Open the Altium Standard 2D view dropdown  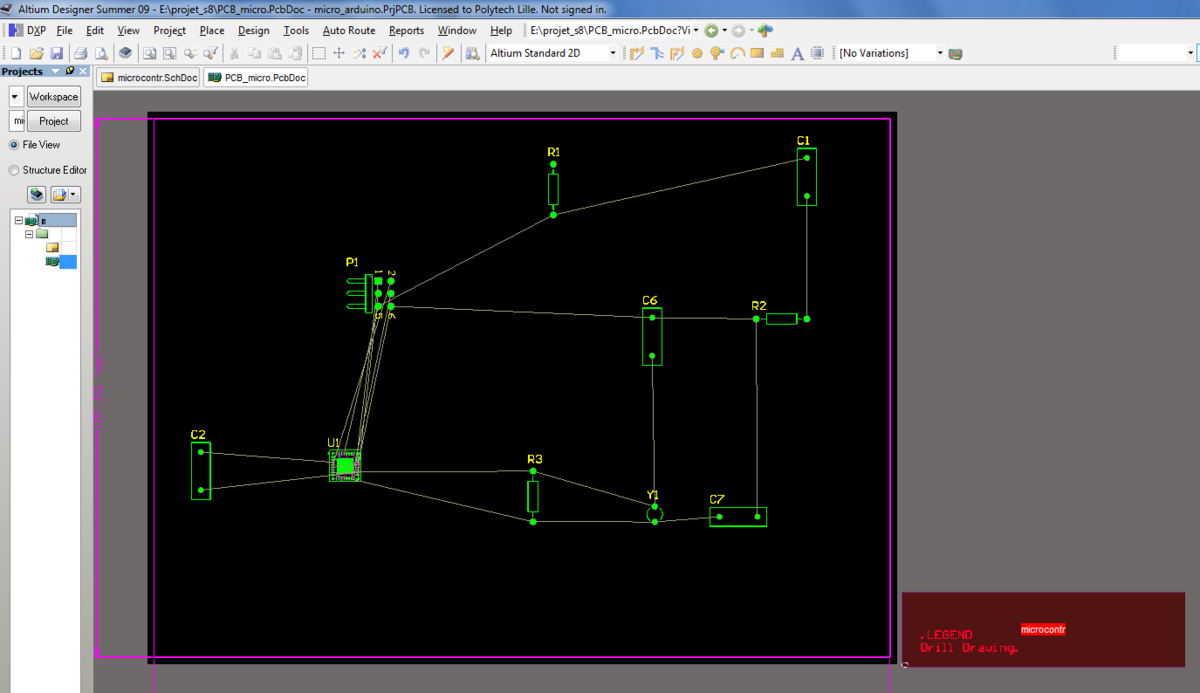(x=612, y=53)
